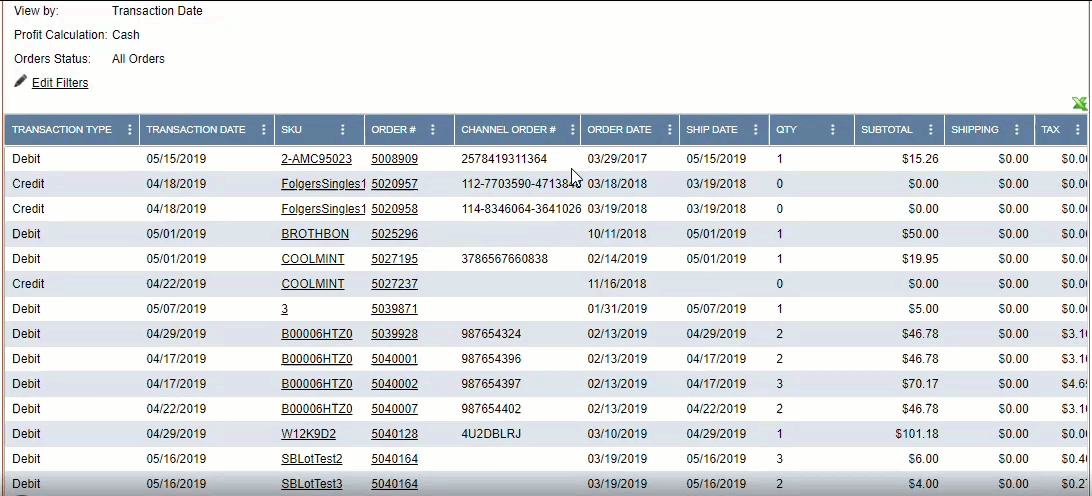The image size is (1092, 496).
Task: Open SKU column three-dot menu
Action: (343, 130)
